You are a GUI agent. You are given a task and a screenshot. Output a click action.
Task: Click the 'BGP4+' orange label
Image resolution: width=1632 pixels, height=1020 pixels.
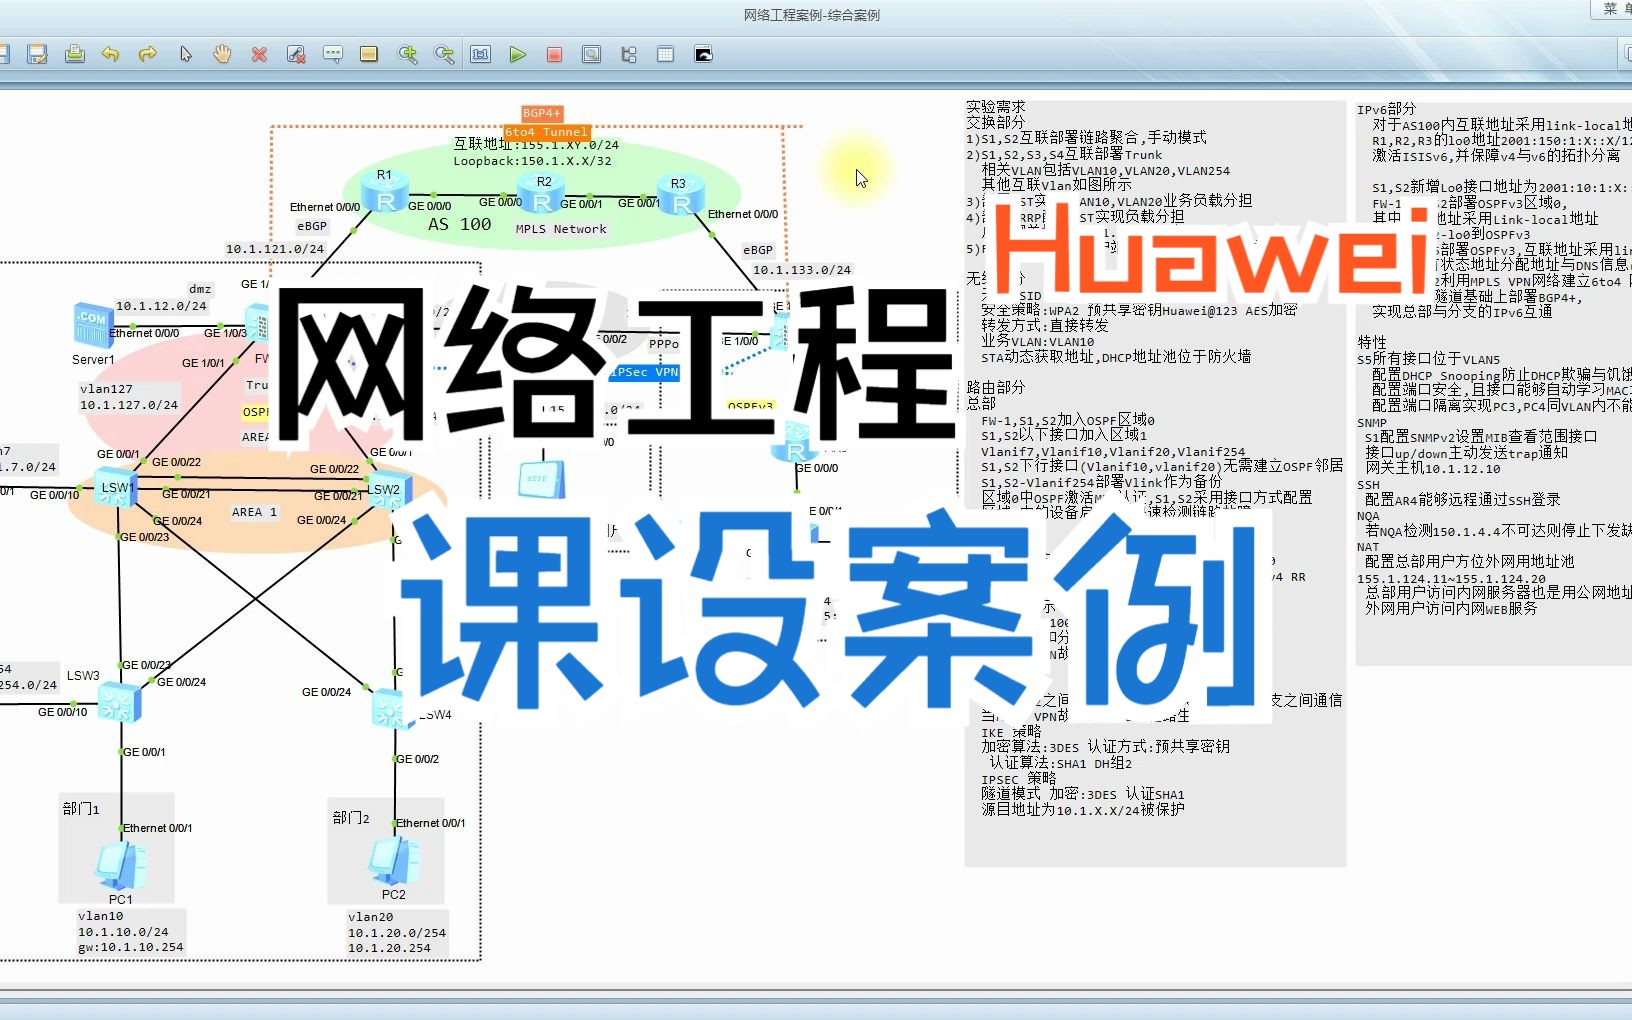[542, 113]
